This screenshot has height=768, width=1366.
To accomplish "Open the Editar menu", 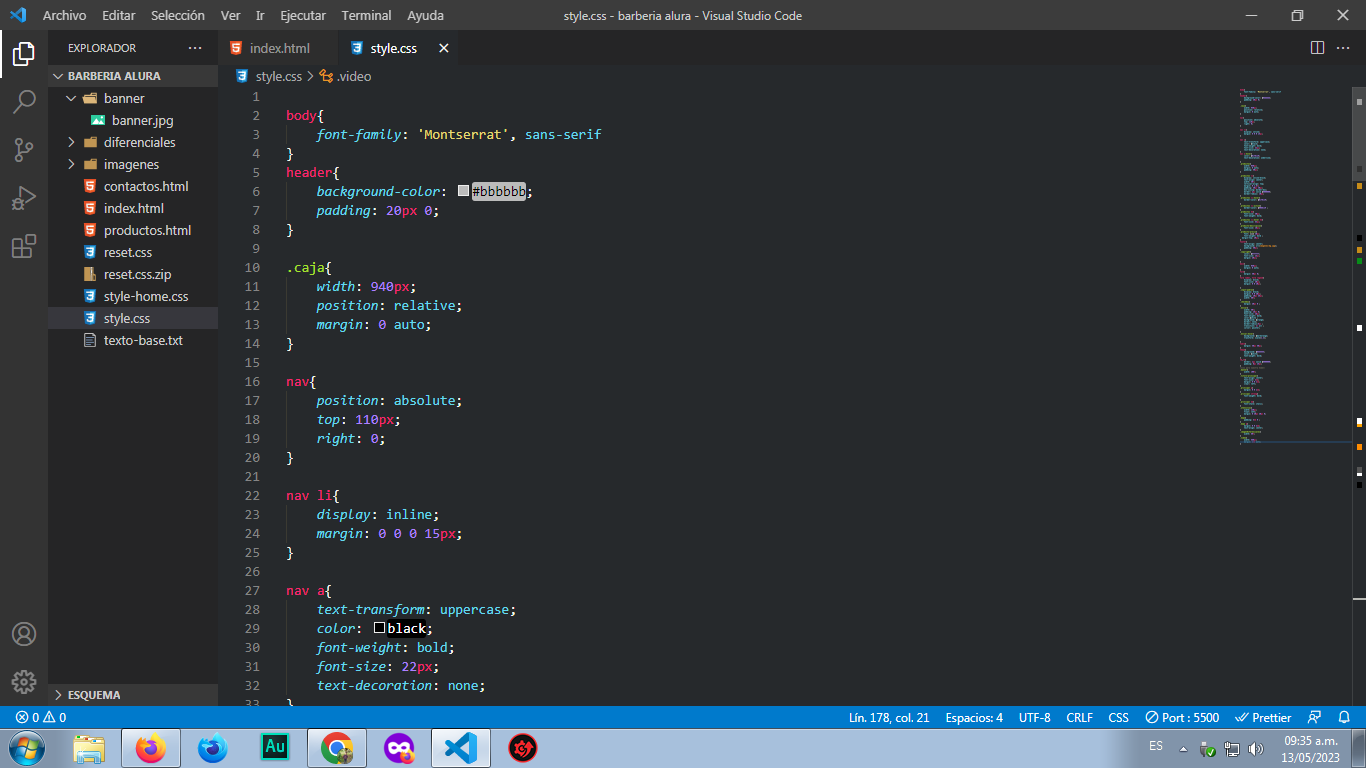I will pos(119,15).
